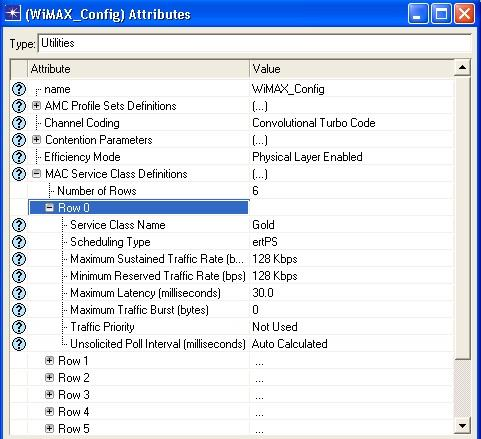Expand Row 3
The width and height of the screenshot is (481, 439).
(x=49, y=395)
